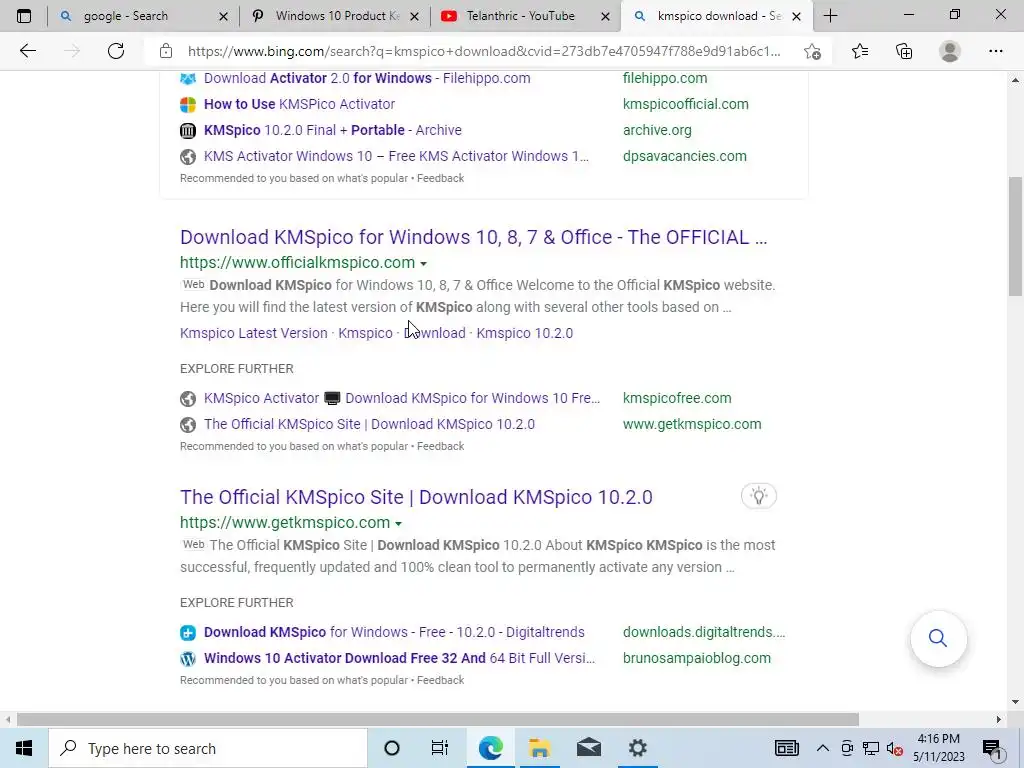This screenshot has height=768, width=1024.
Task: Open KMS Activator Windows 10 link
Action: coord(396,156)
